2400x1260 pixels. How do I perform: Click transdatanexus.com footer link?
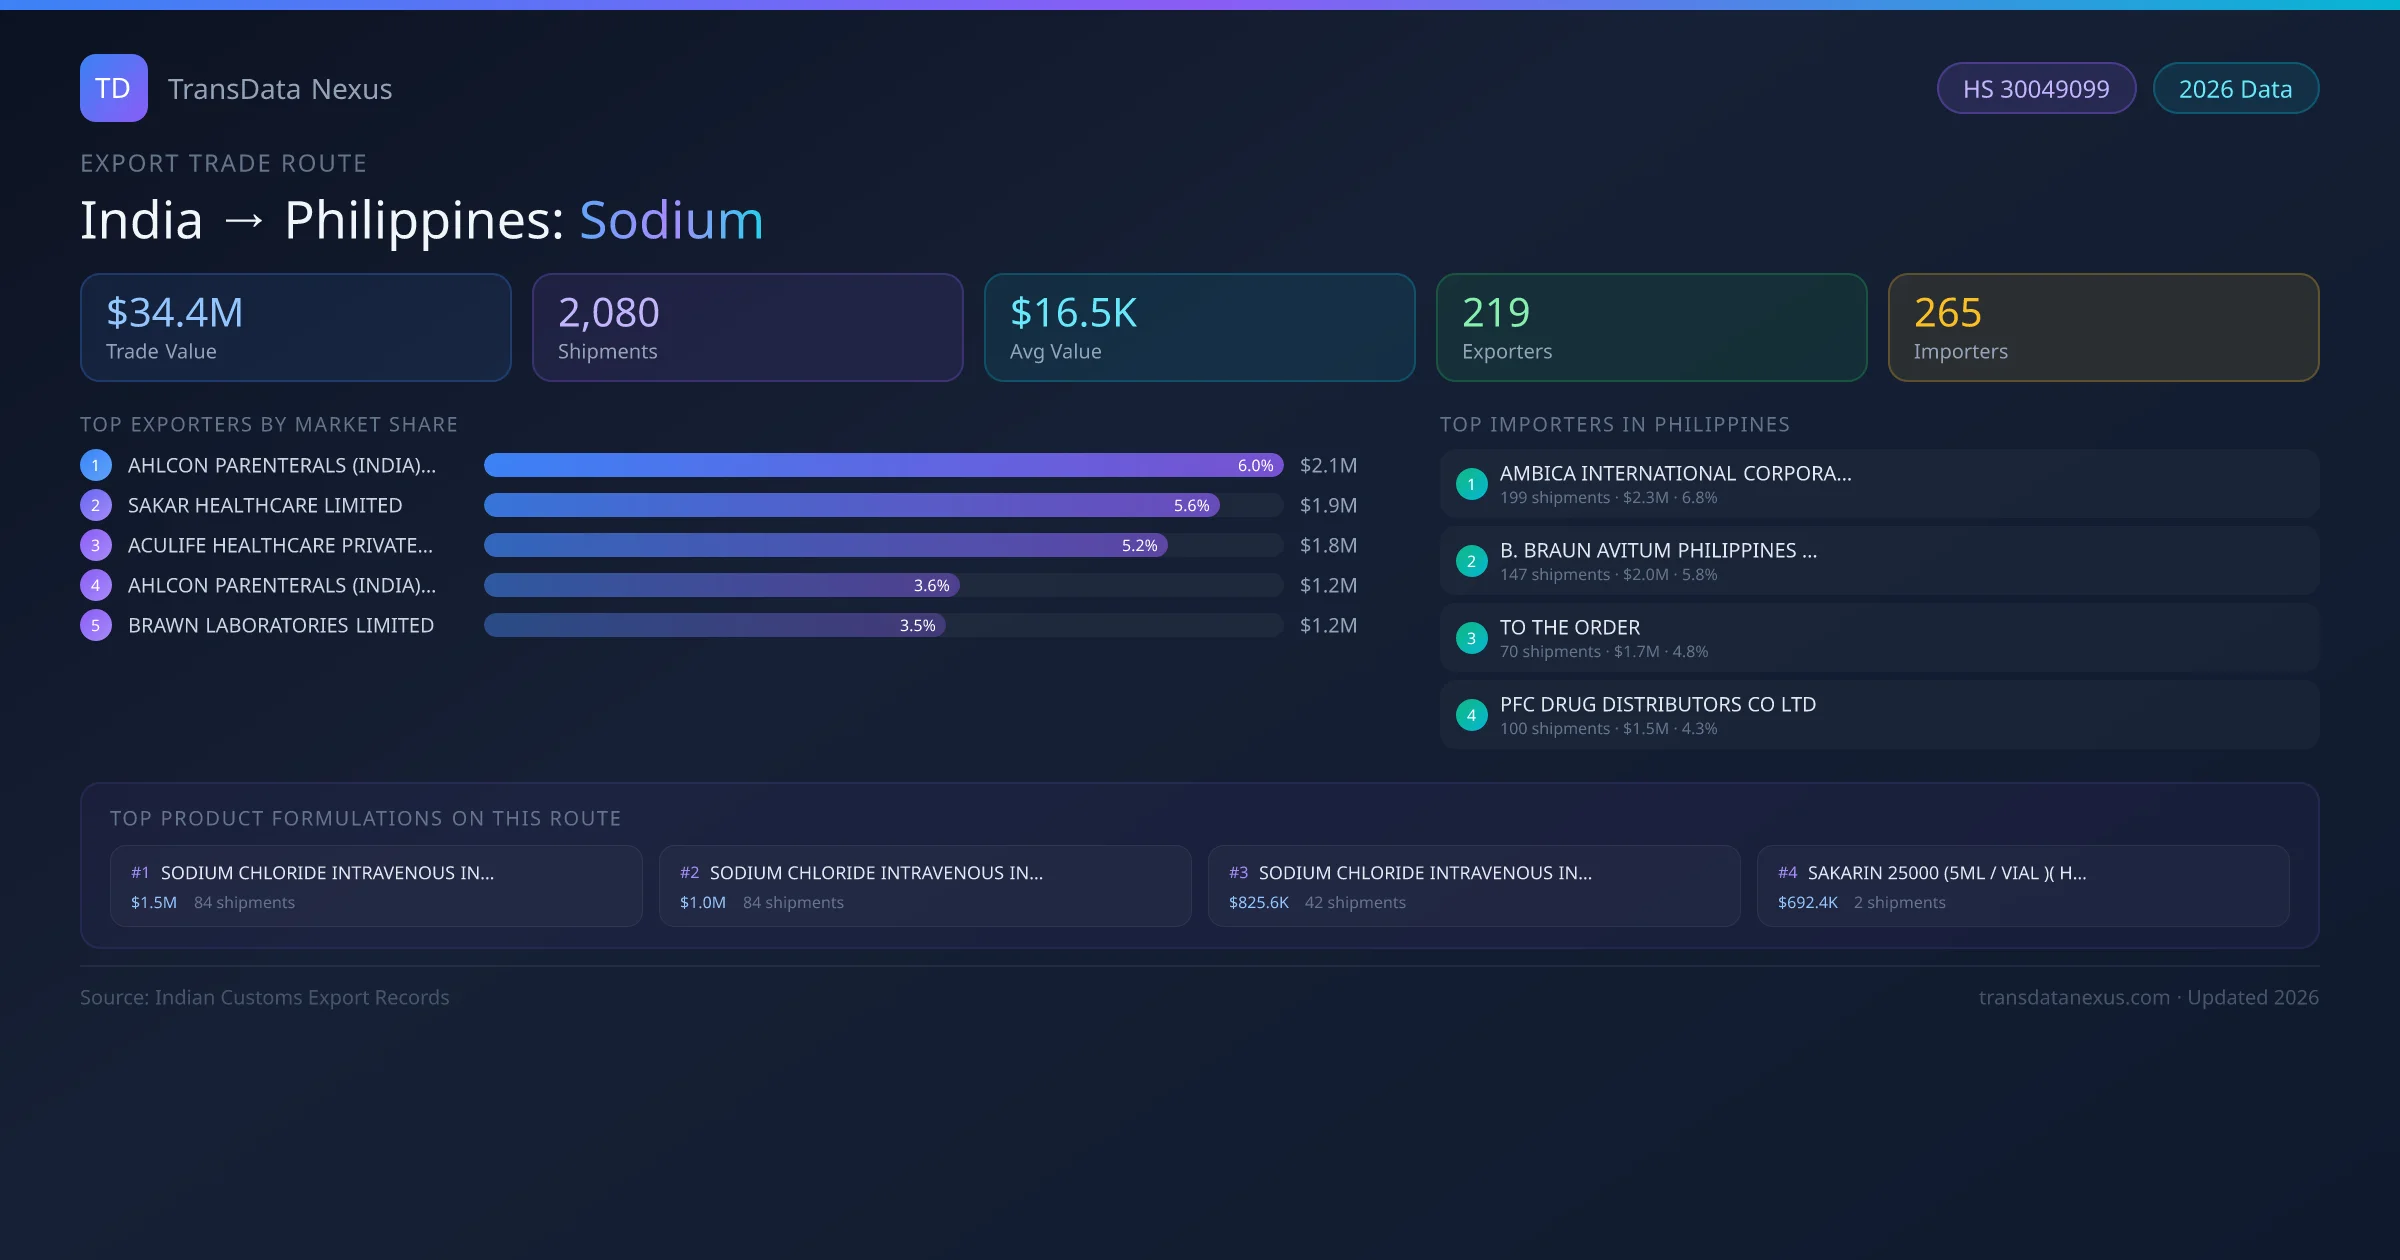click(x=2074, y=997)
